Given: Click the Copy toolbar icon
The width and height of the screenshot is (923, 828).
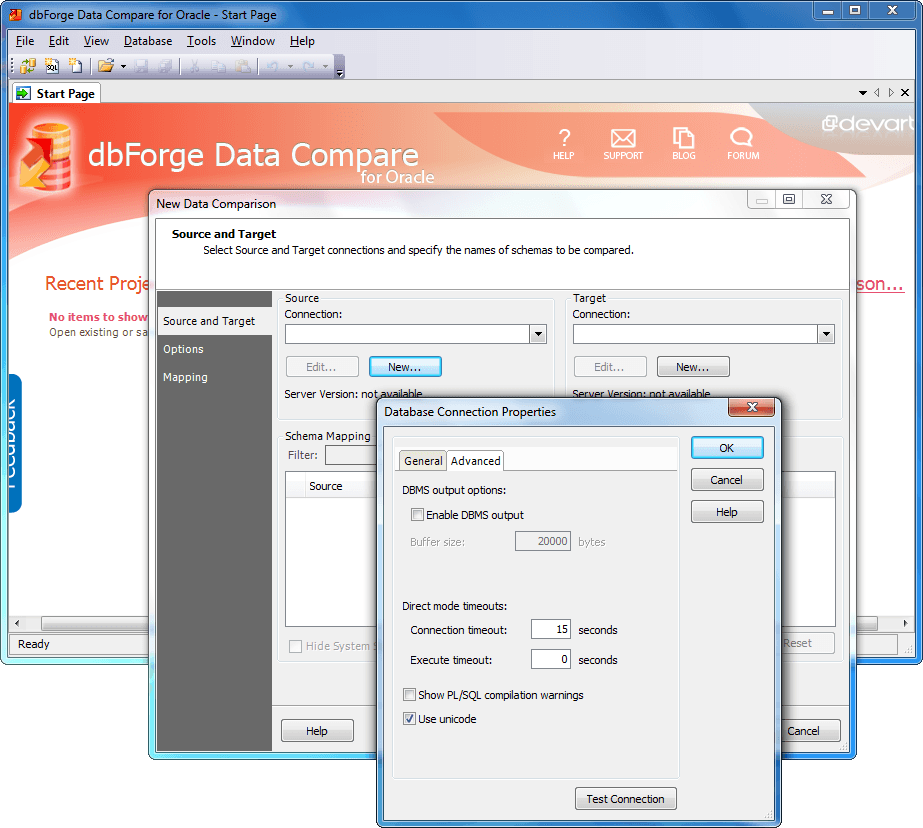Looking at the screenshot, I should tap(218, 66).
